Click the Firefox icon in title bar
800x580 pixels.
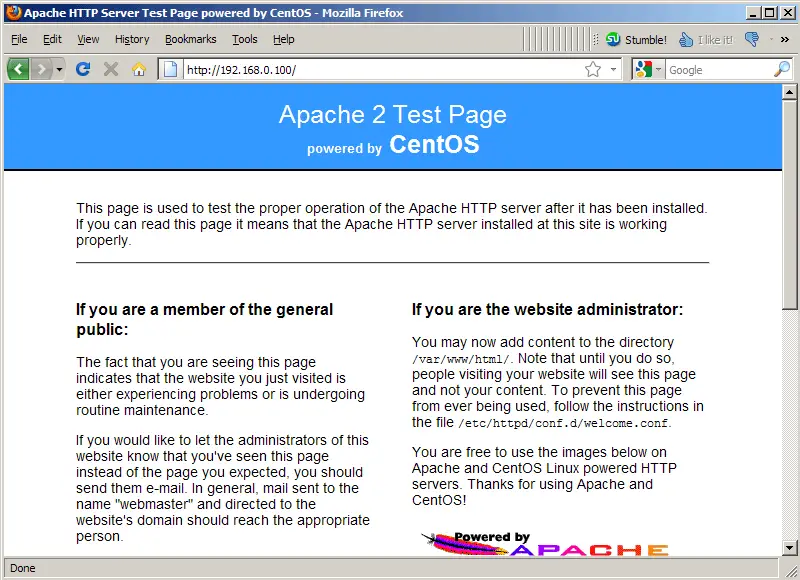13,12
